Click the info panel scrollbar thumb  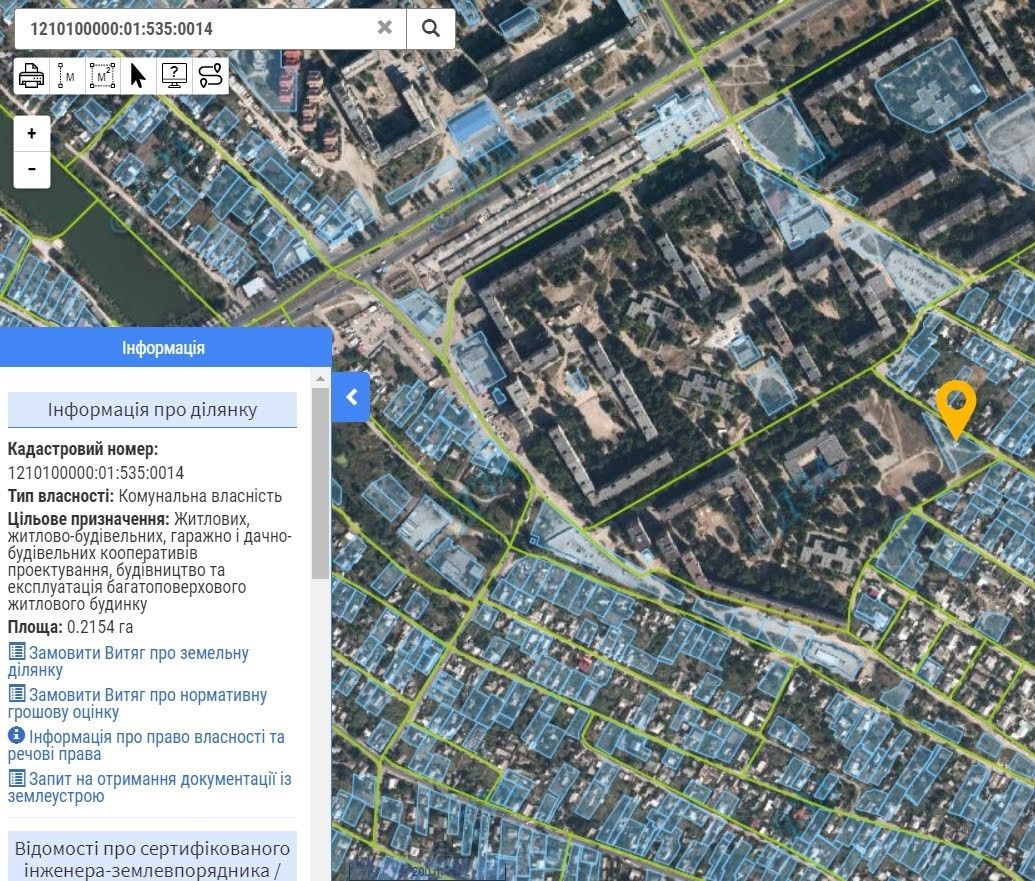[320, 480]
